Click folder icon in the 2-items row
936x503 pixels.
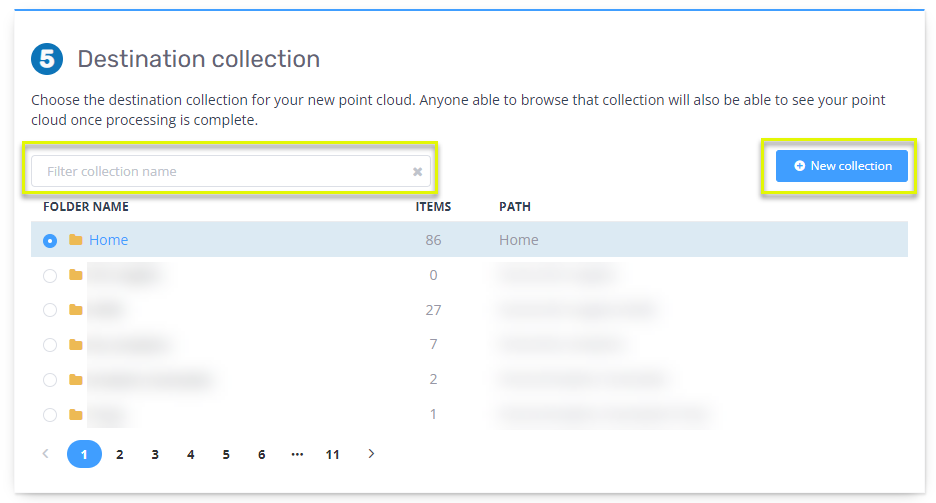[x=75, y=380]
